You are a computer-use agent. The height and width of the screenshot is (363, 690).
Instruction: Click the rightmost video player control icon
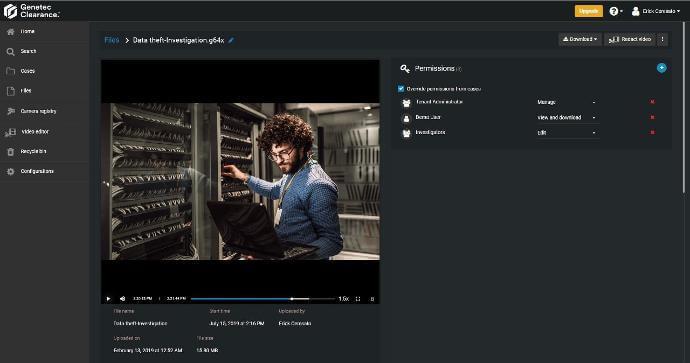point(372,299)
